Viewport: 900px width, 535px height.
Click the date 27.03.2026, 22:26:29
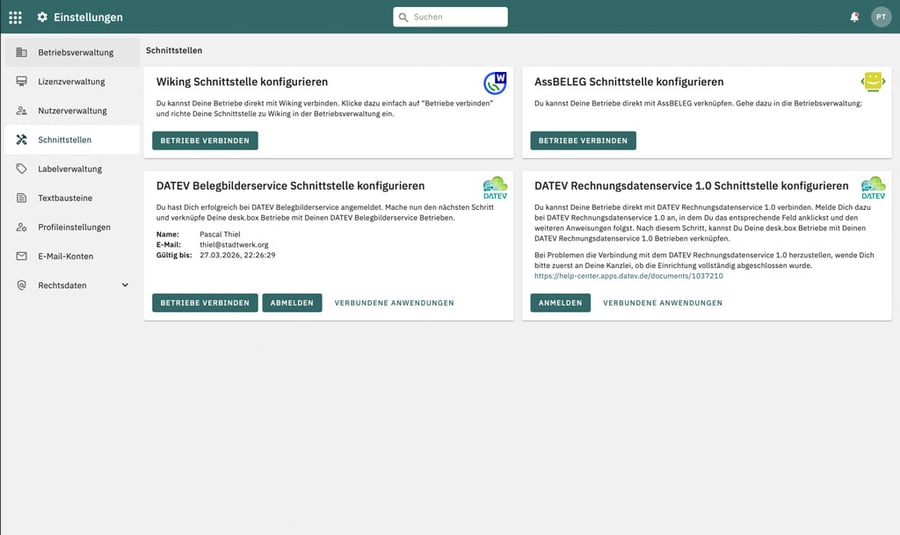238,255
